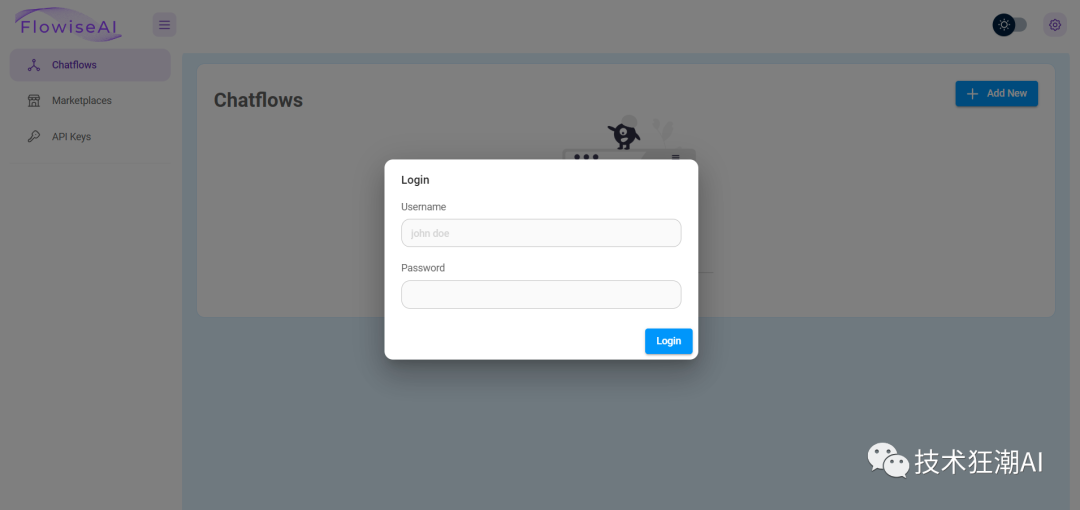Click the hamburger menu icon beside the logo
The width and height of the screenshot is (1080, 510).
(164, 25)
